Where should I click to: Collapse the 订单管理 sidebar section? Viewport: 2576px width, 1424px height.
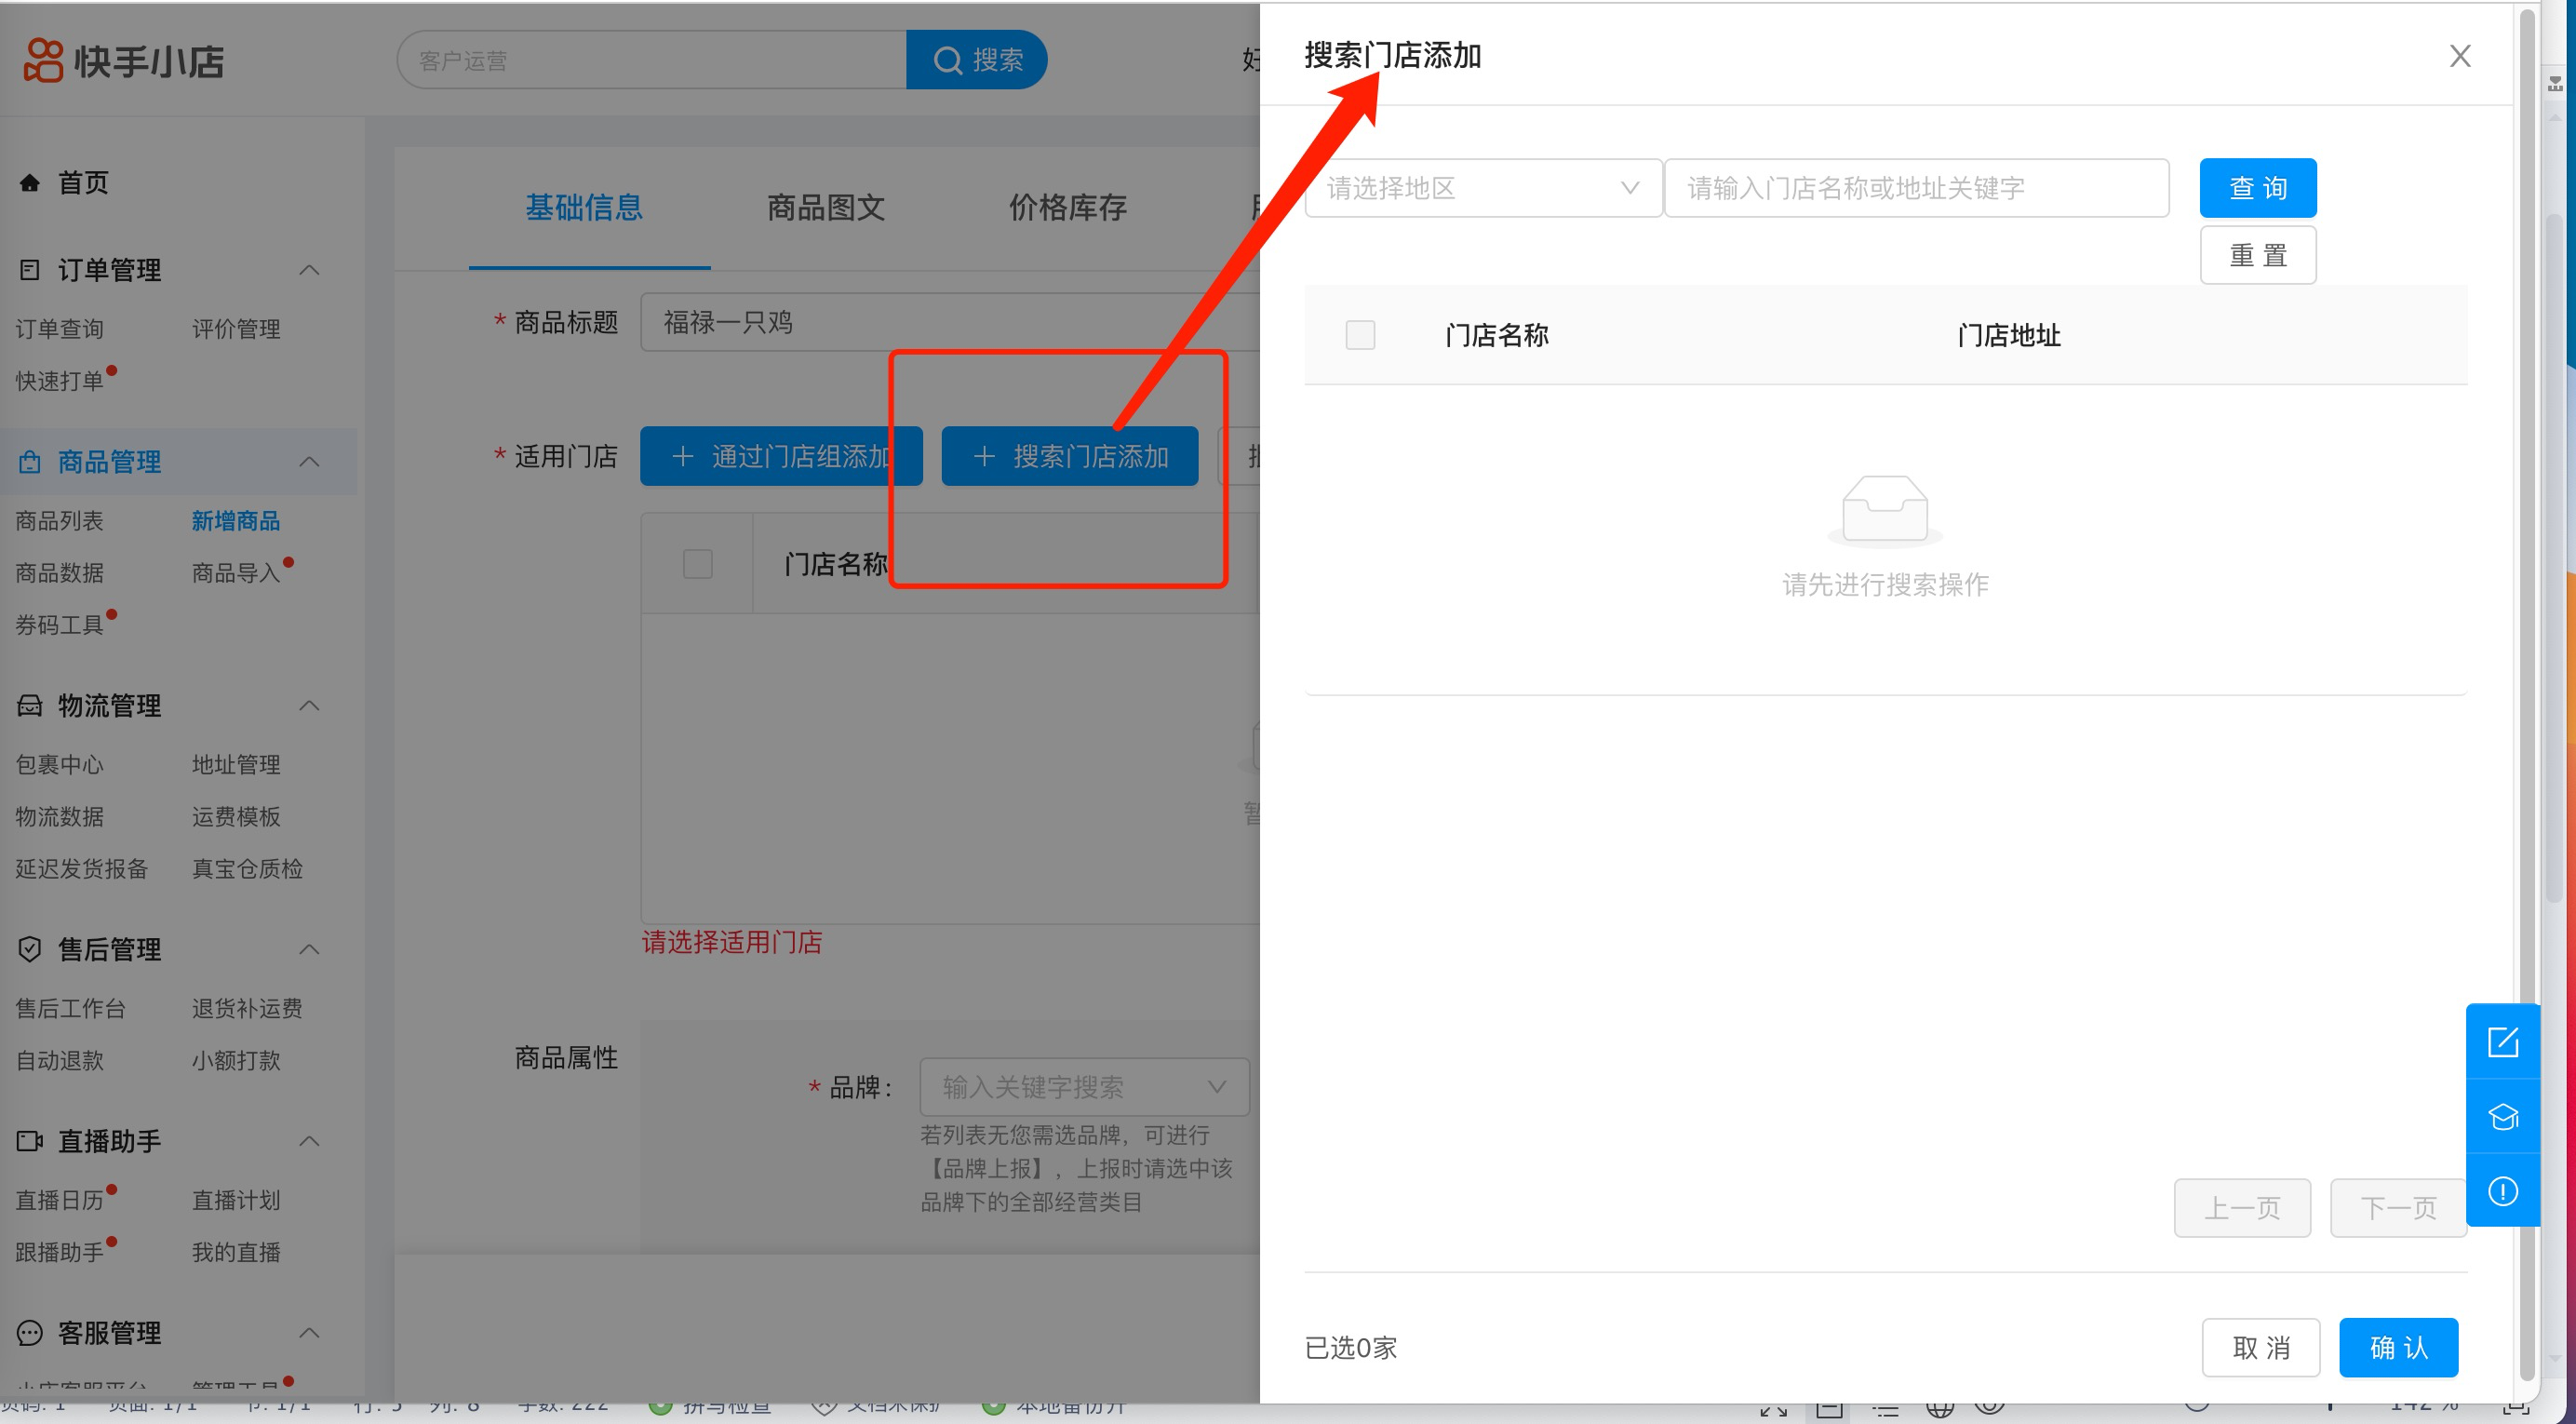(310, 270)
